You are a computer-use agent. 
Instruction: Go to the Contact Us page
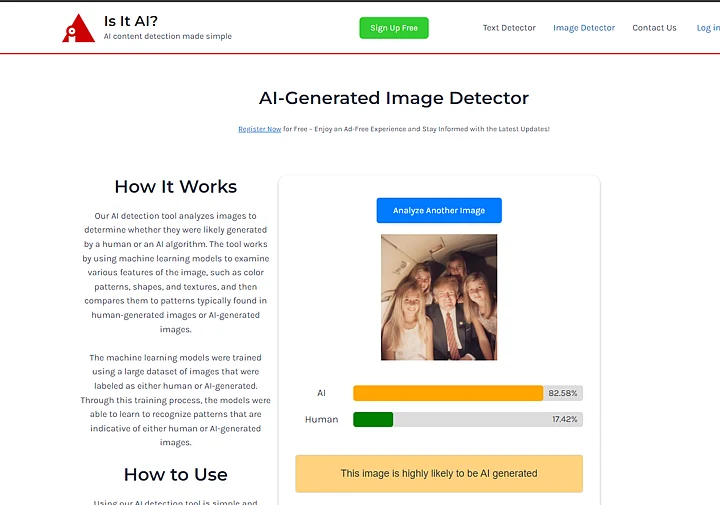pyautogui.click(x=654, y=28)
